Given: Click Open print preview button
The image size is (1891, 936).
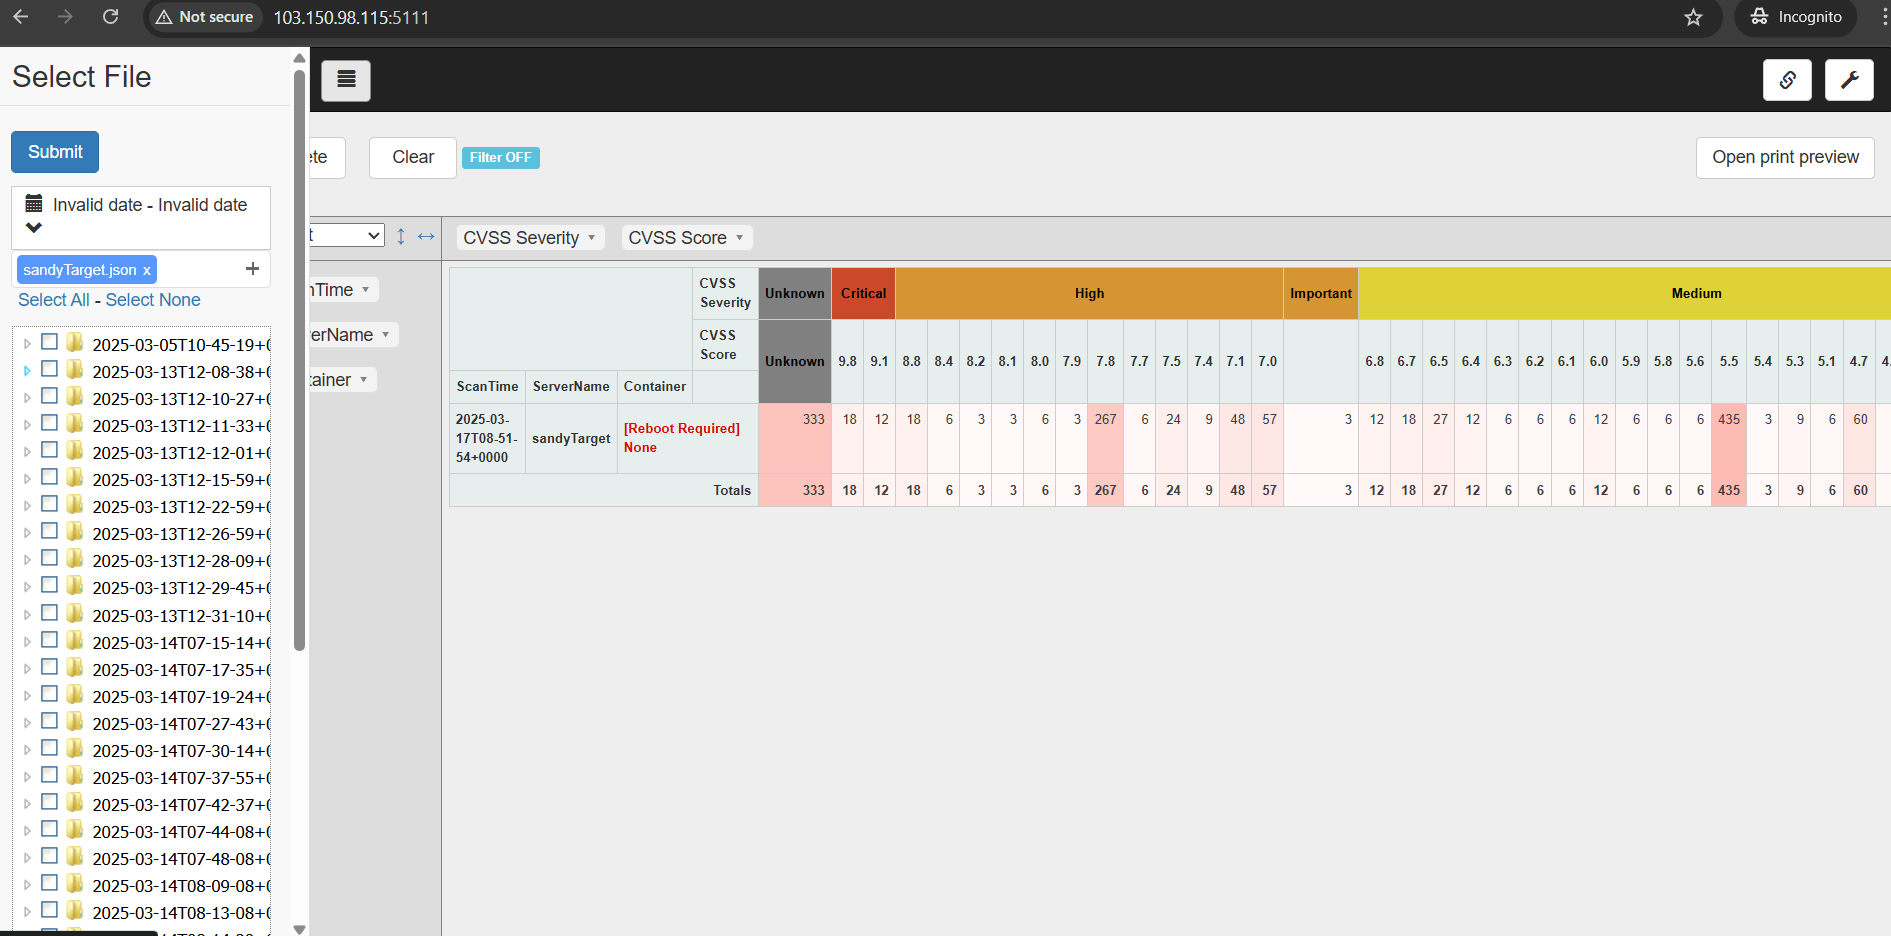Looking at the screenshot, I should [1784, 158].
